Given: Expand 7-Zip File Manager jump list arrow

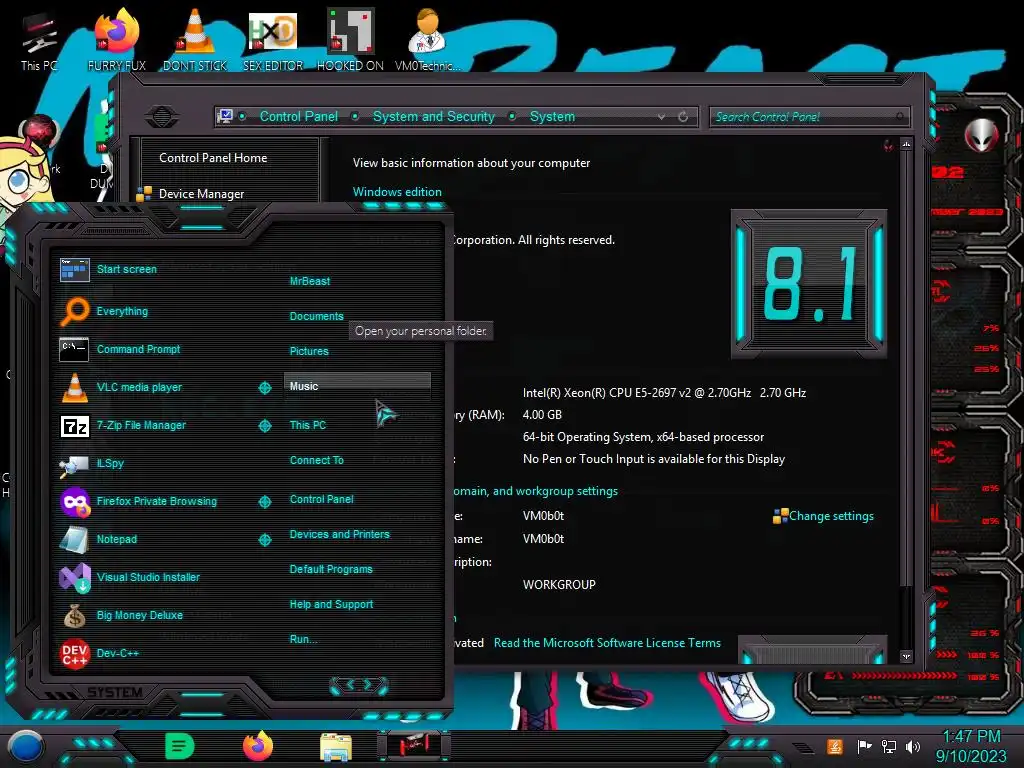Looking at the screenshot, I should pos(264,426).
